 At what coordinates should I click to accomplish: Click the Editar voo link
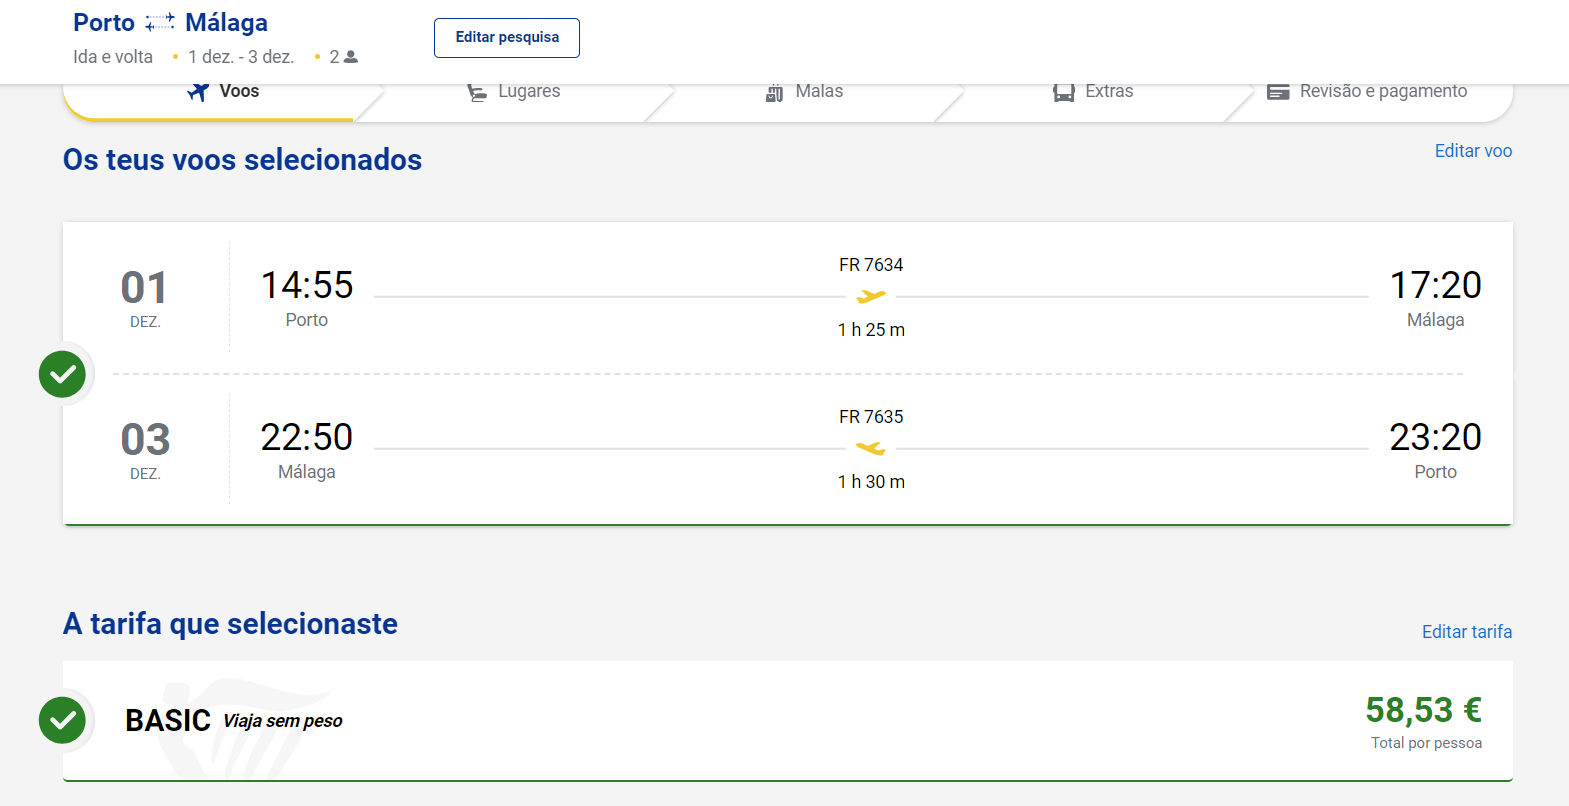pyautogui.click(x=1472, y=151)
